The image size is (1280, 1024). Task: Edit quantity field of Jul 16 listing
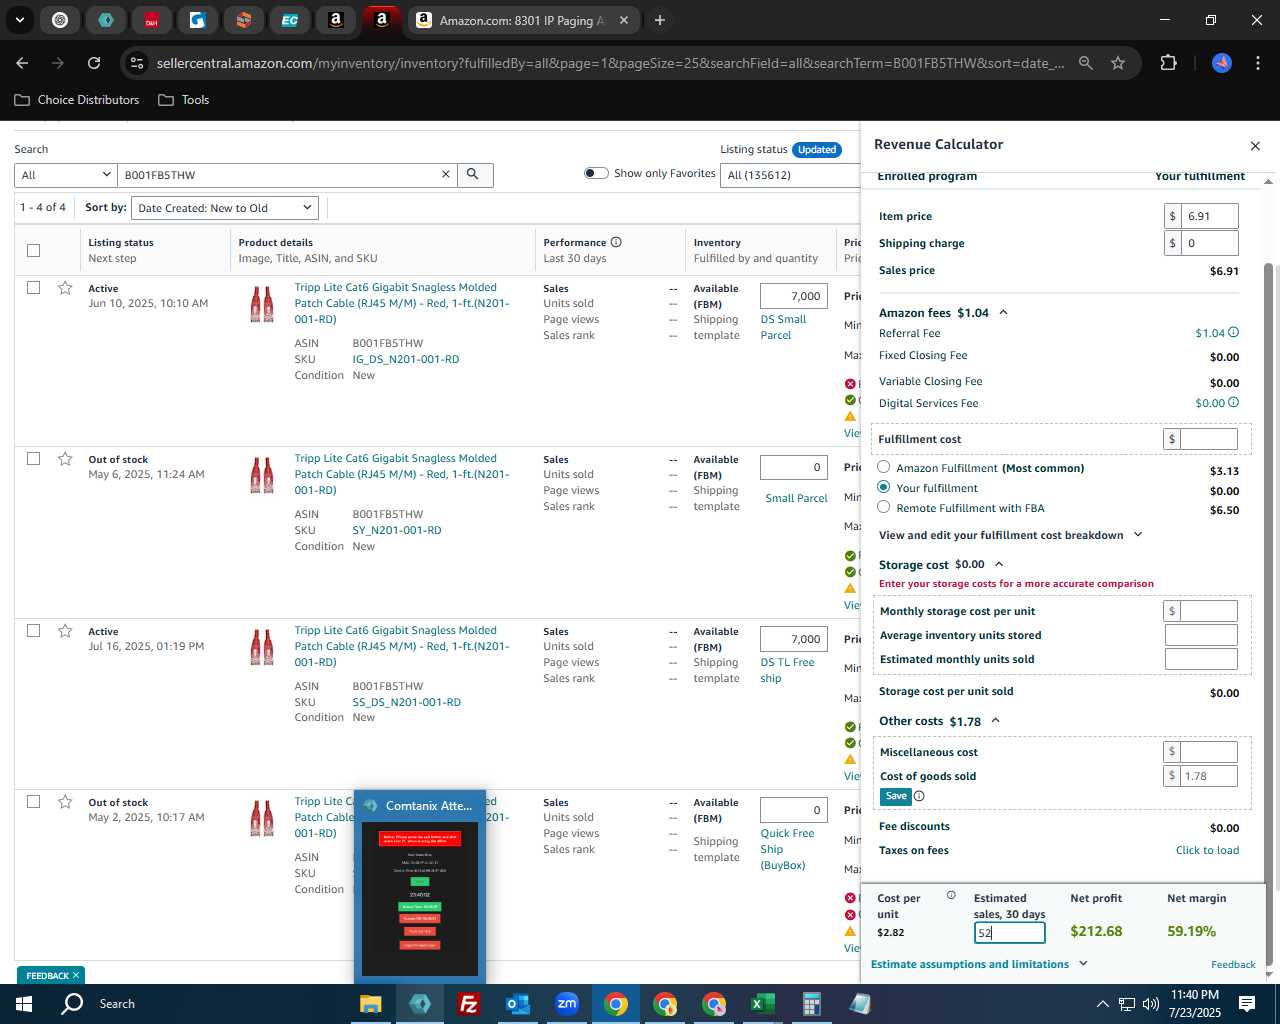point(794,639)
